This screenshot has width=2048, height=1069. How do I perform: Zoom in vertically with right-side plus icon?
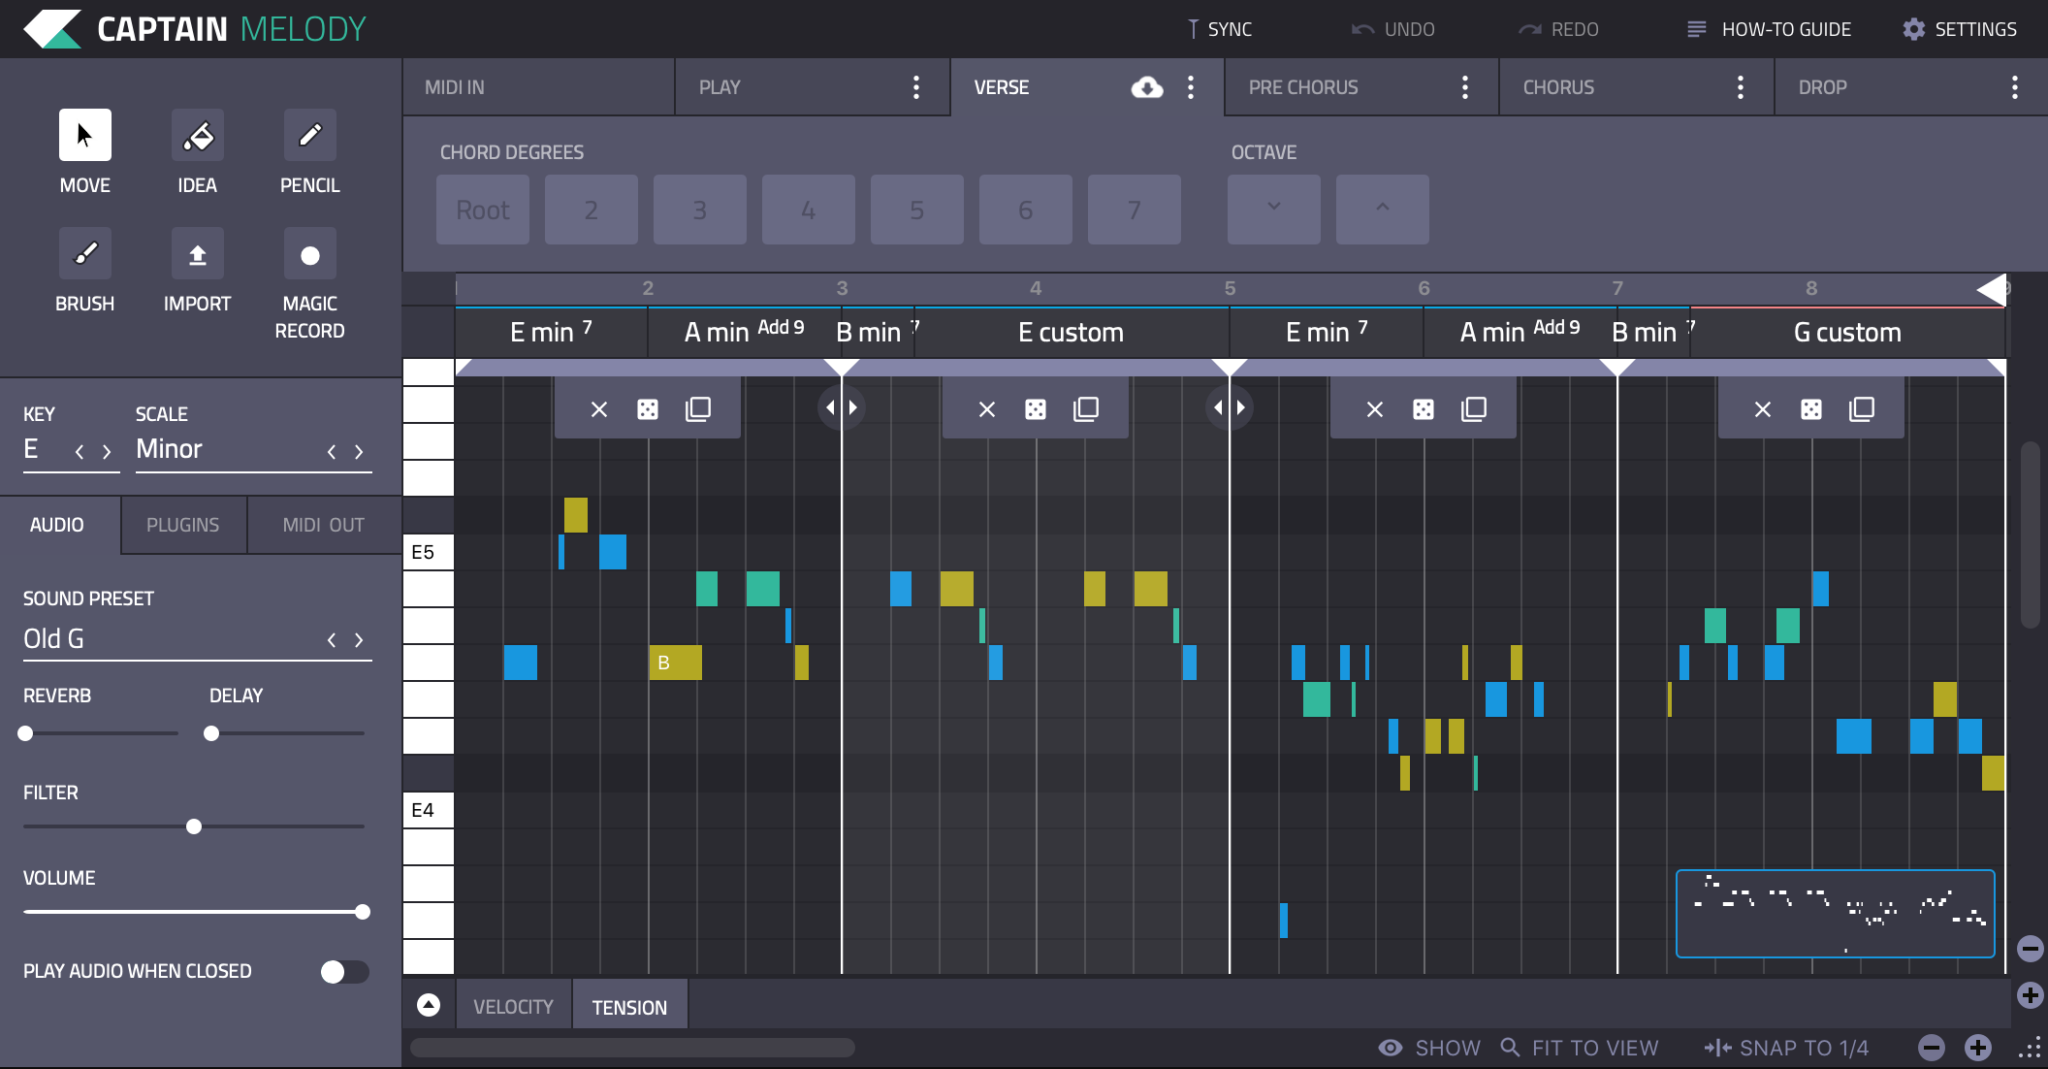(2030, 995)
